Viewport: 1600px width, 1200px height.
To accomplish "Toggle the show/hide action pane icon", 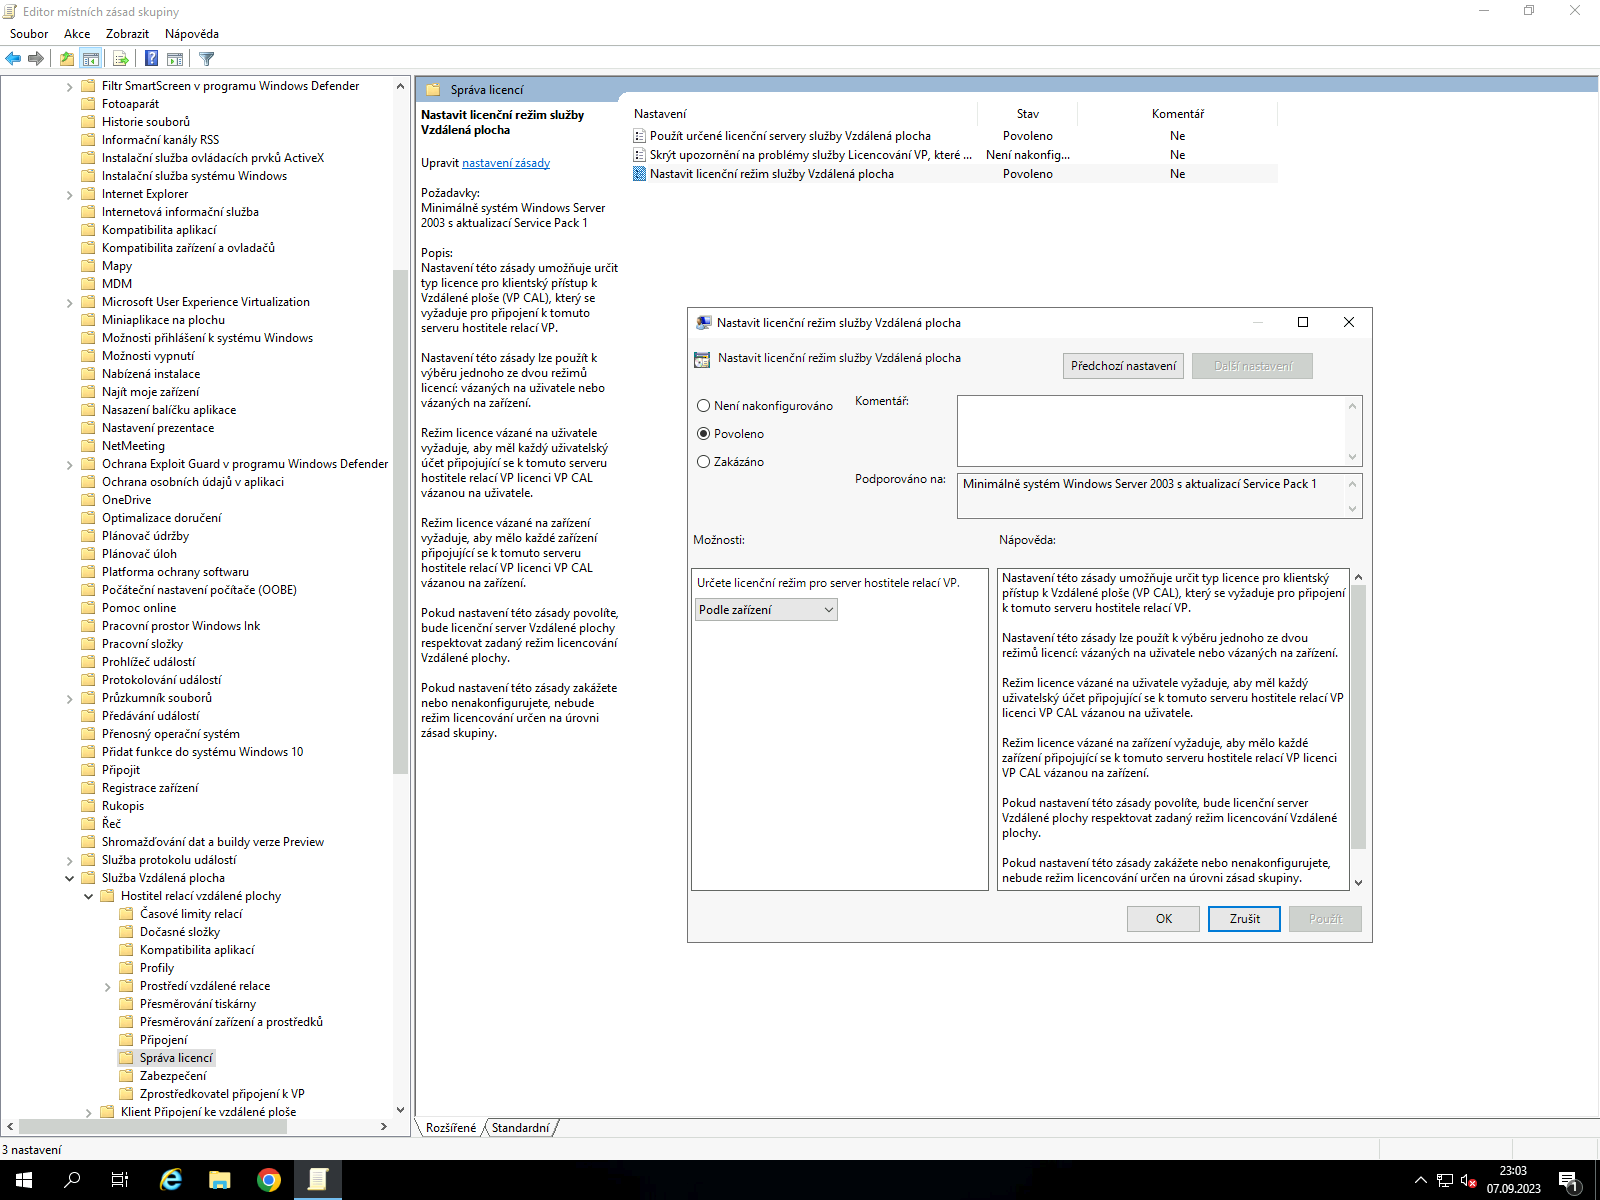I will (175, 59).
